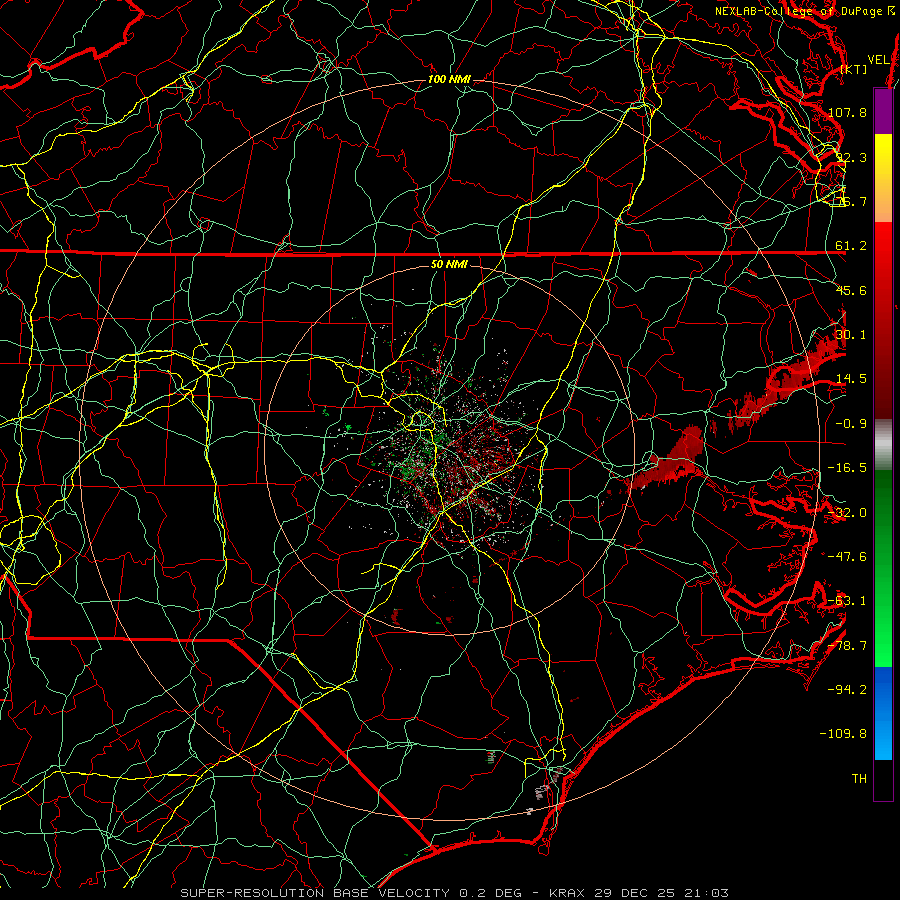Click the 30.1 velocity scale value

(851, 335)
